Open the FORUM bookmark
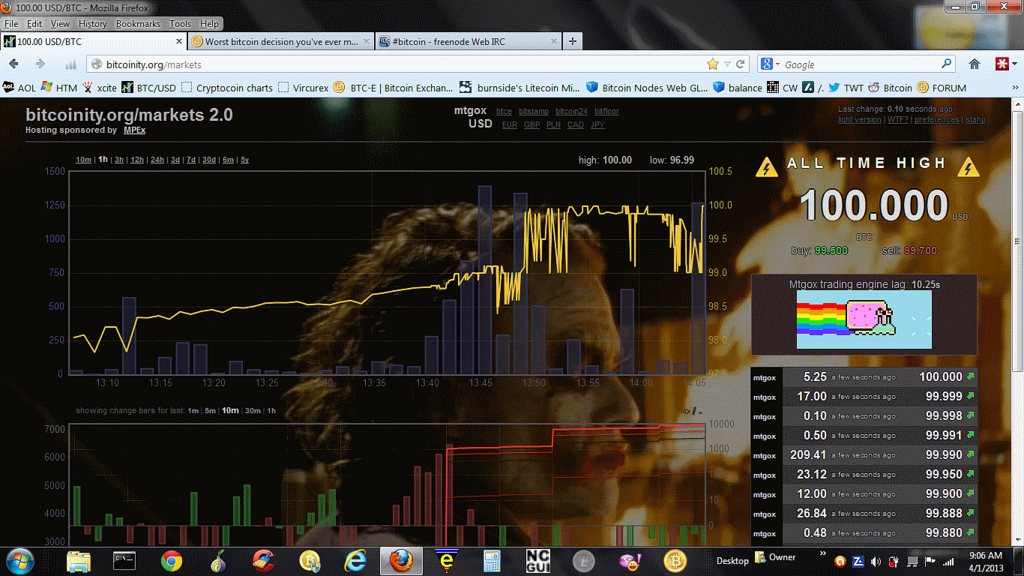Screen dimensions: 1024x576 [941, 88]
